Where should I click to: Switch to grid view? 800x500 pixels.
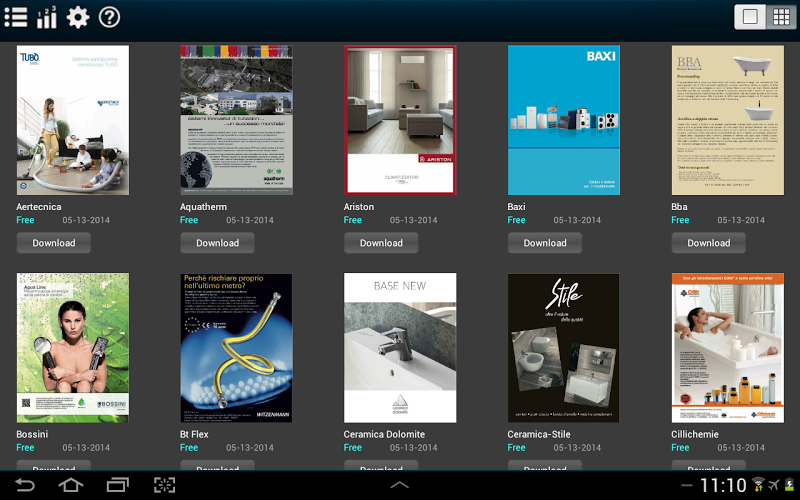tap(781, 17)
